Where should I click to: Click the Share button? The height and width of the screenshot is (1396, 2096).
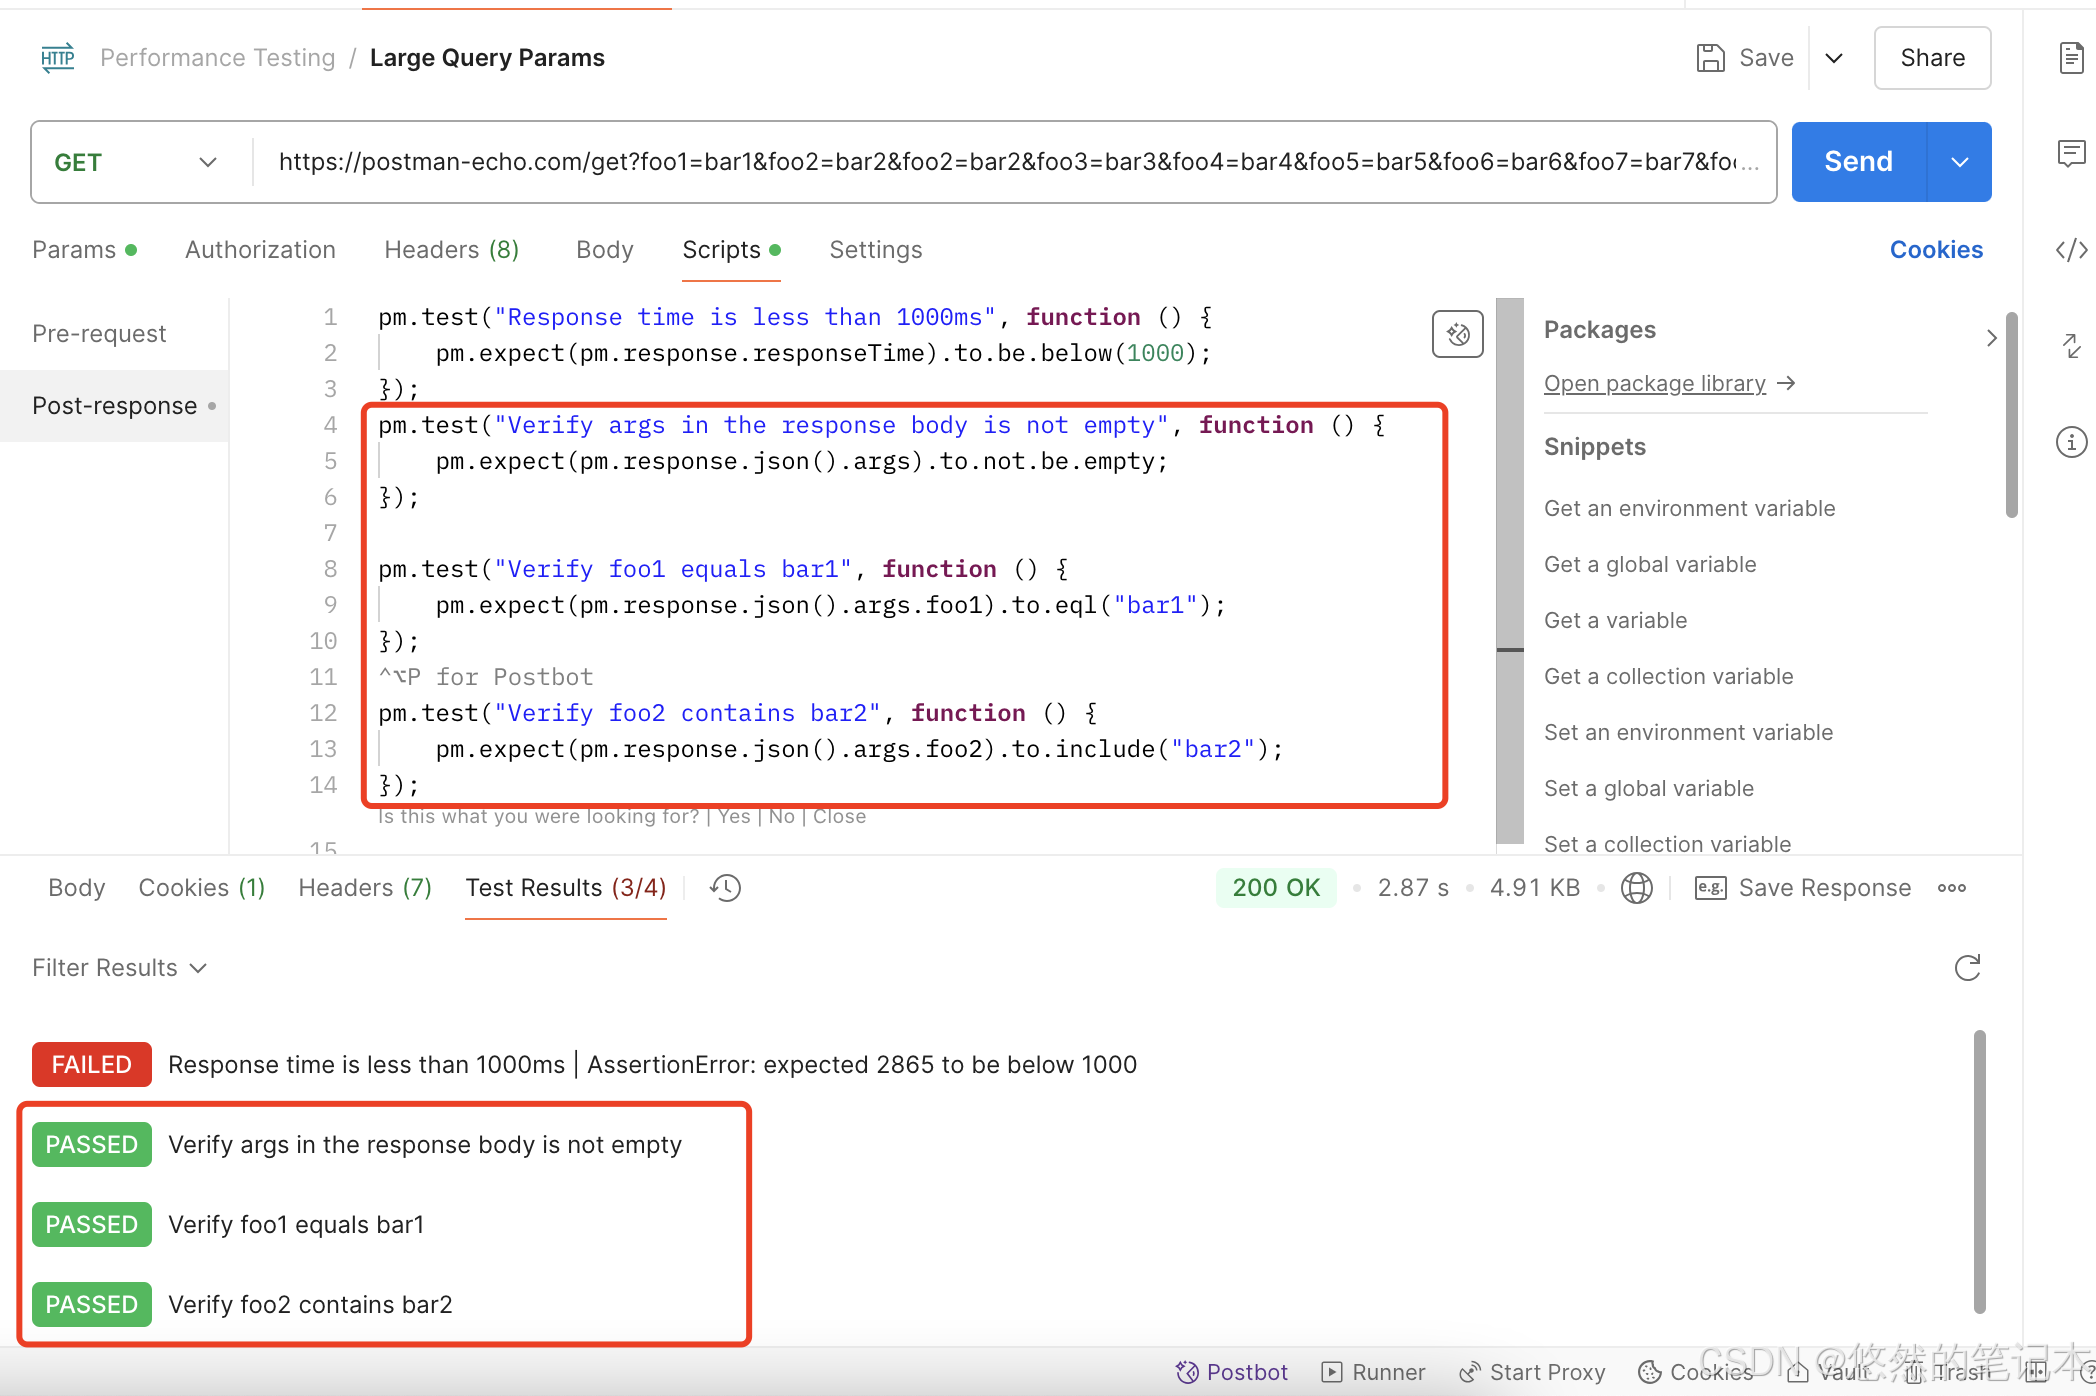point(1932,58)
